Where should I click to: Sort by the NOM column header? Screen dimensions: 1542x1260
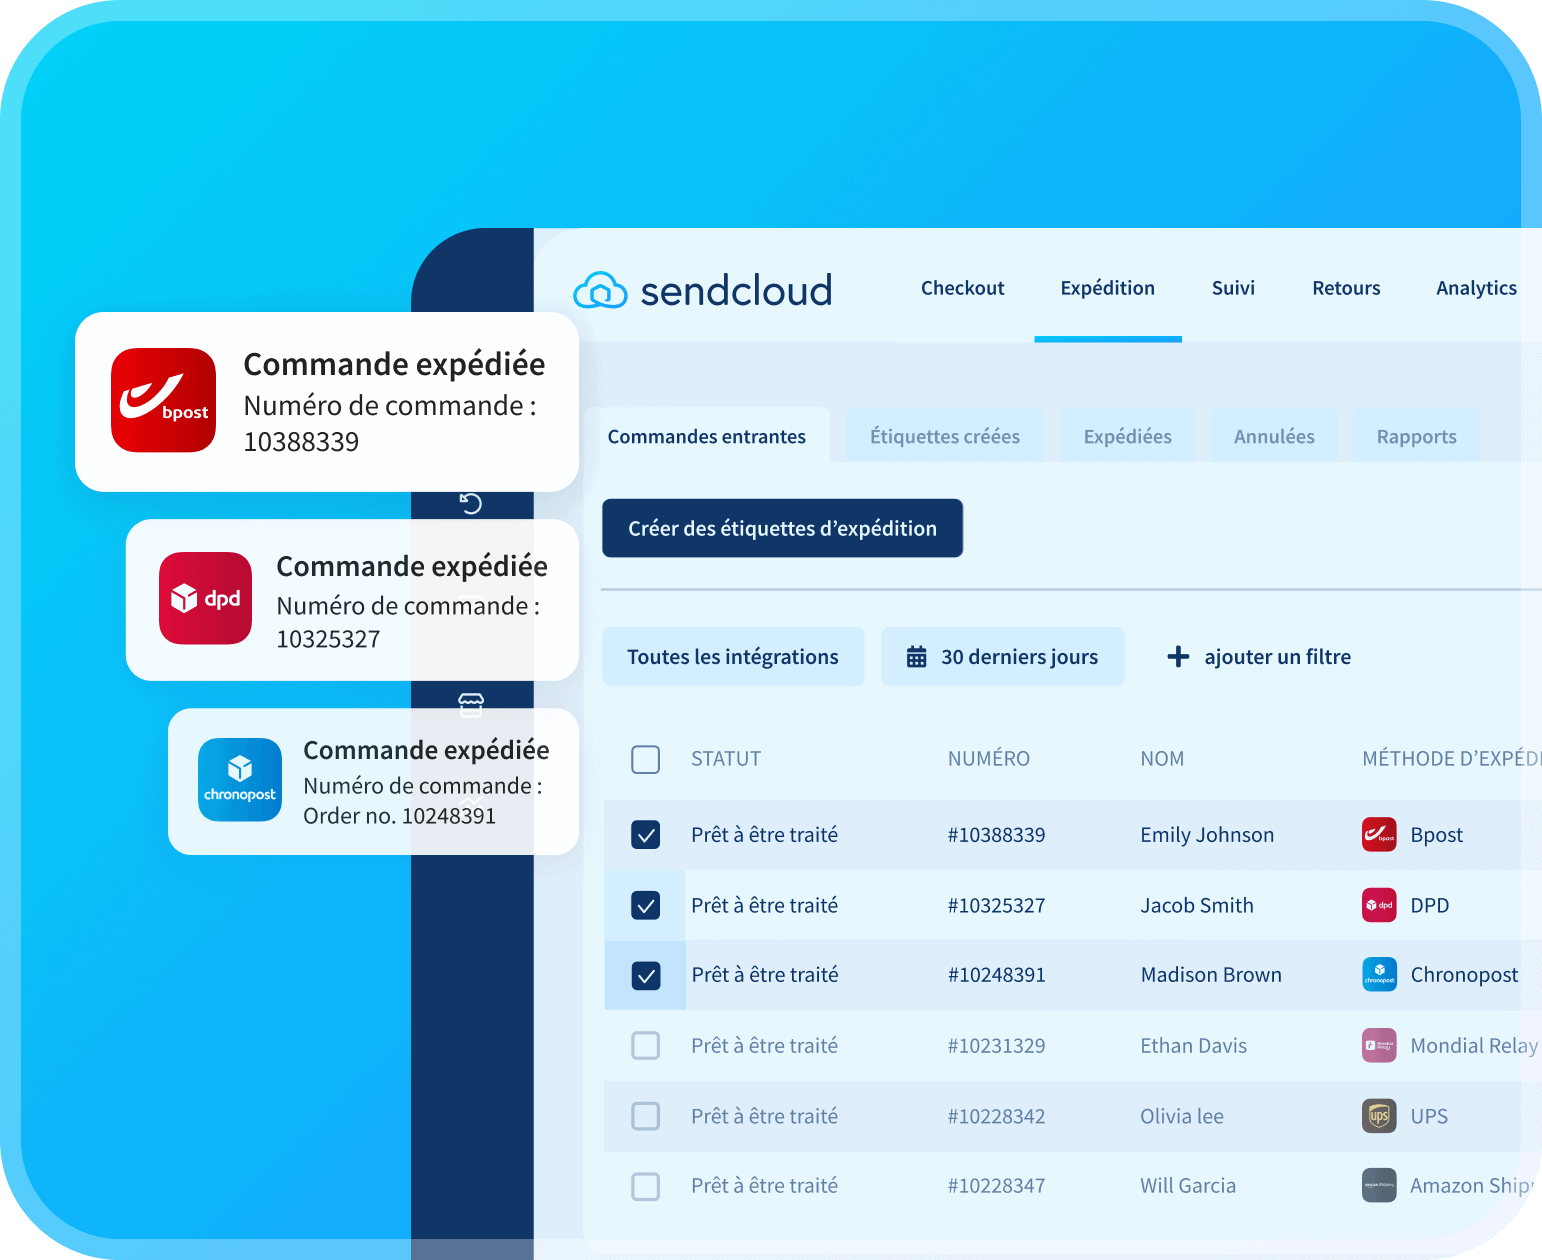click(x=1162, y=759)
